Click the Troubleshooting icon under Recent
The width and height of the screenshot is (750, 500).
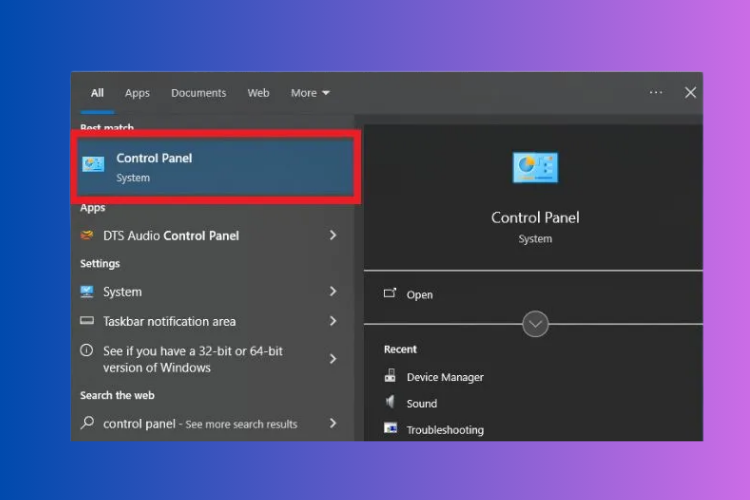pyautogui.click(x=390, y=428)
